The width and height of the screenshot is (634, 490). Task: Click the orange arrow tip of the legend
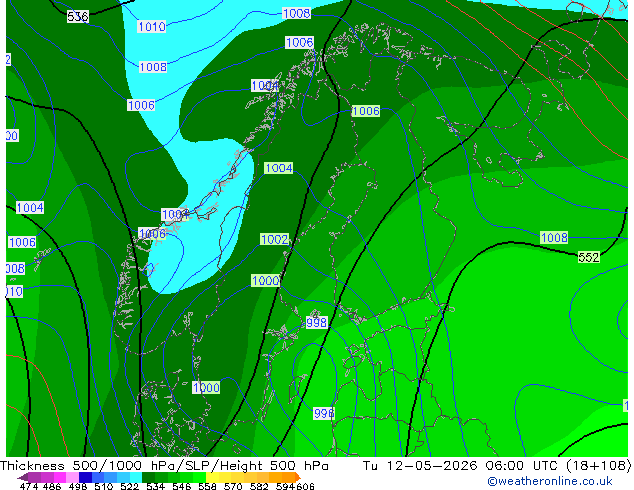298,477
